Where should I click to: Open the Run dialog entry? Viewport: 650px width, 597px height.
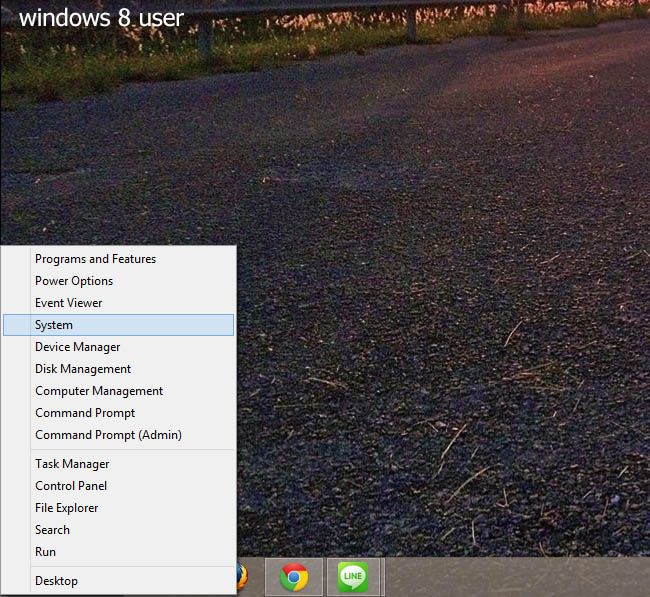point(119,552)
